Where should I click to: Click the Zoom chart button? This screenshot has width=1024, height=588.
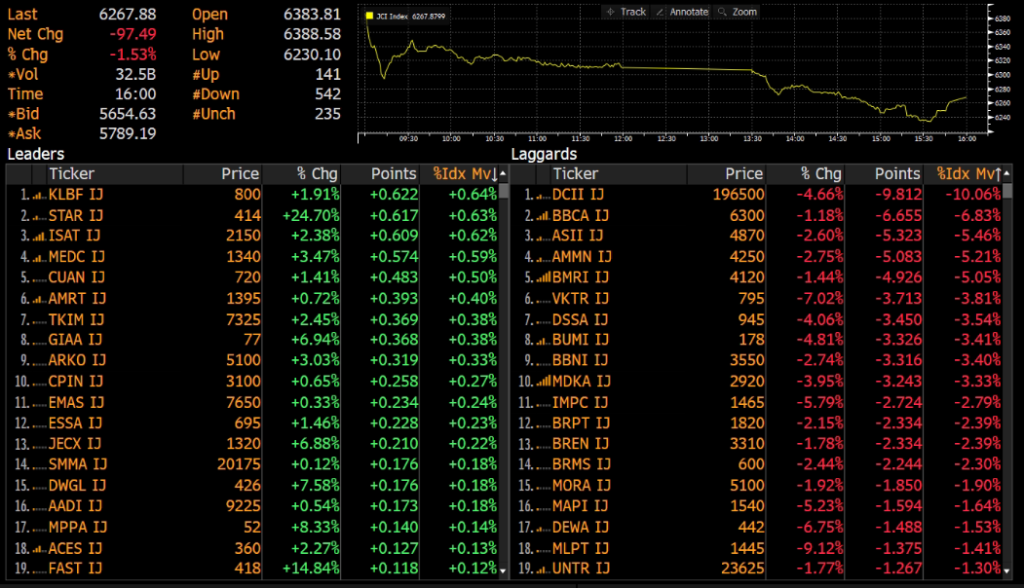pos(737,12)
